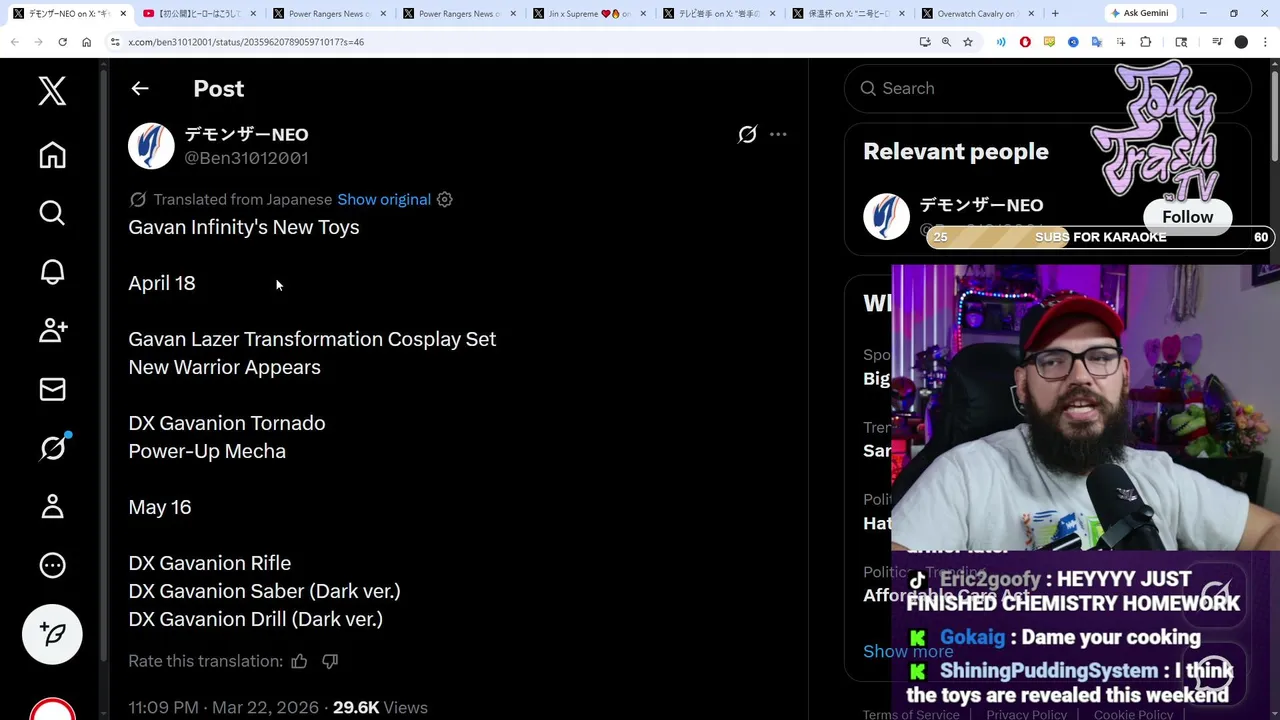Go back using the Post back arrow
Viewport: 1280px width, 720px height.
140,88
